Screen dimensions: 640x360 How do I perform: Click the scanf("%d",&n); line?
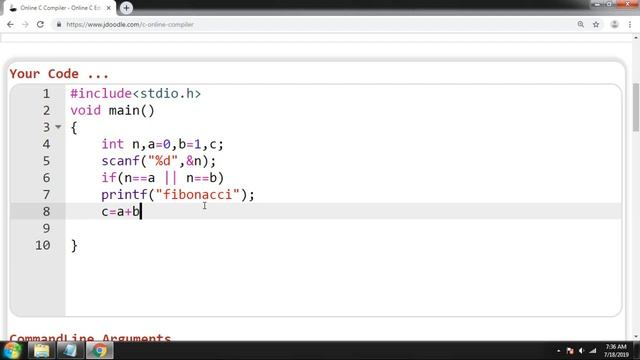pos(158,161)
